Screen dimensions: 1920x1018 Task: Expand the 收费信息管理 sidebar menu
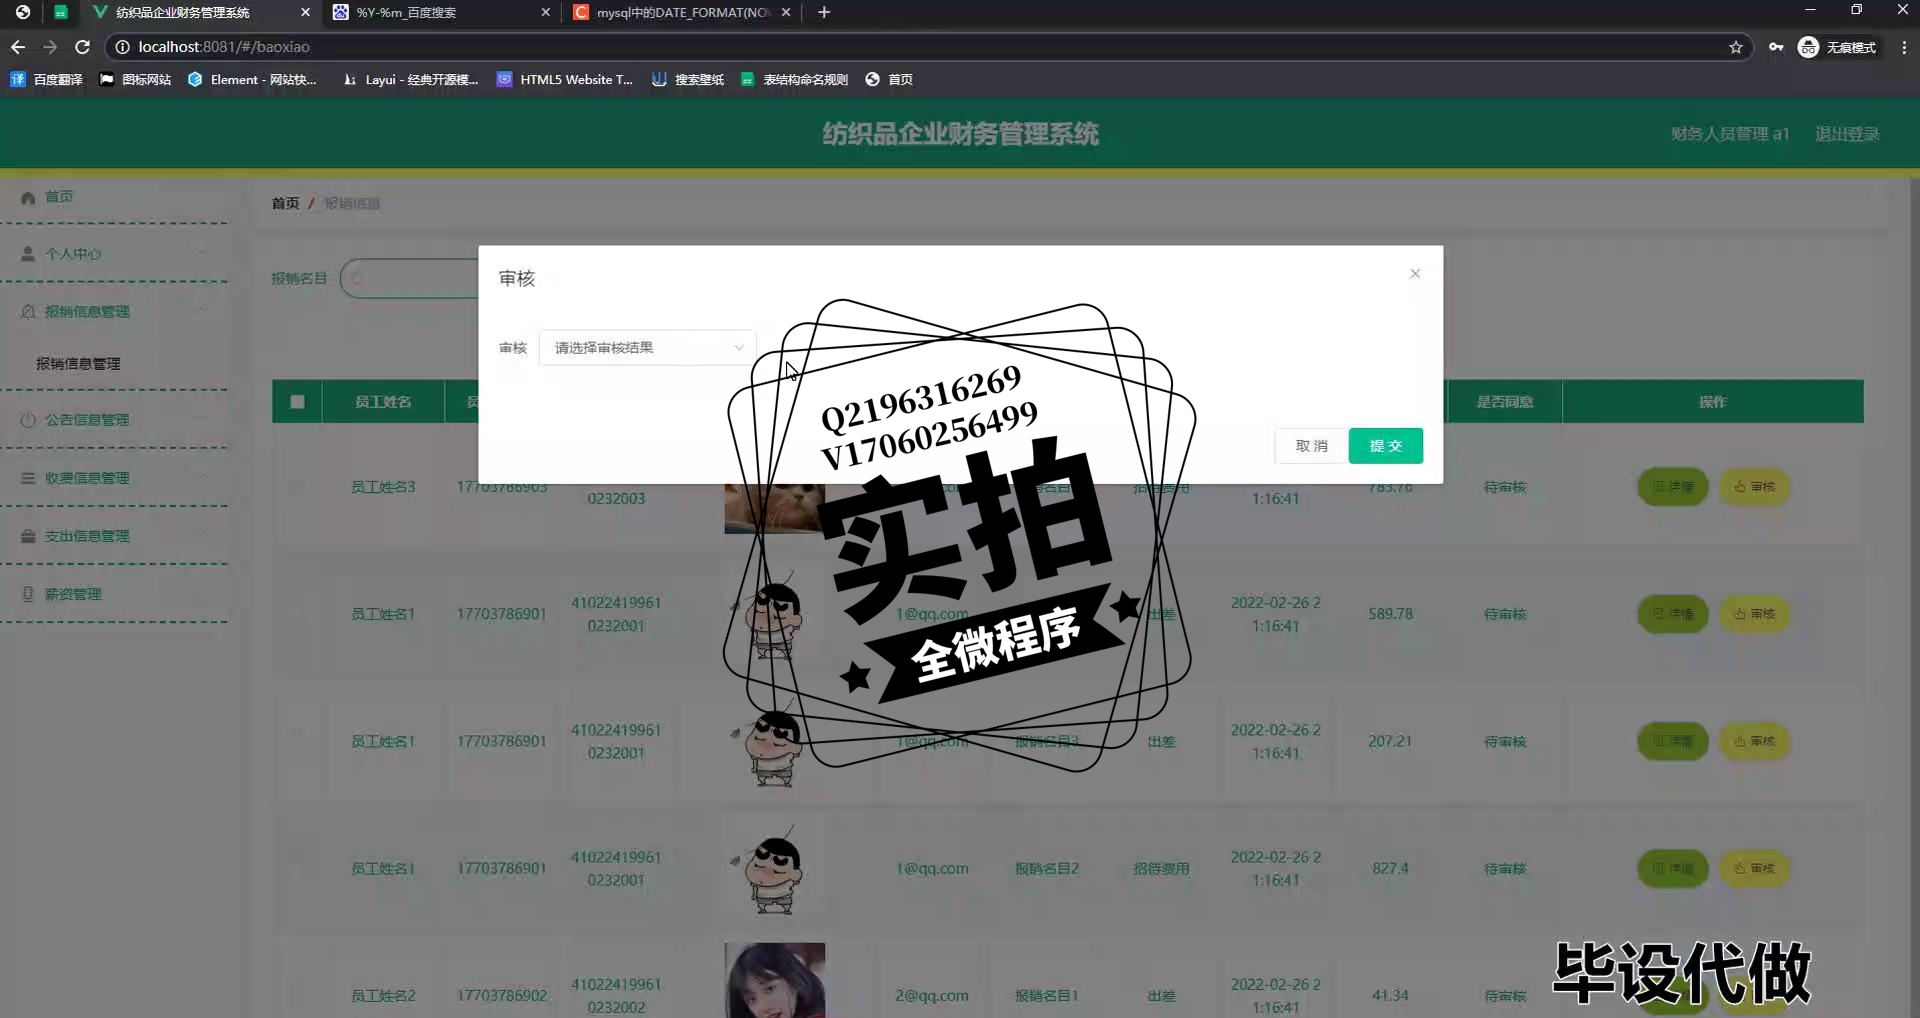click(115, 478)
